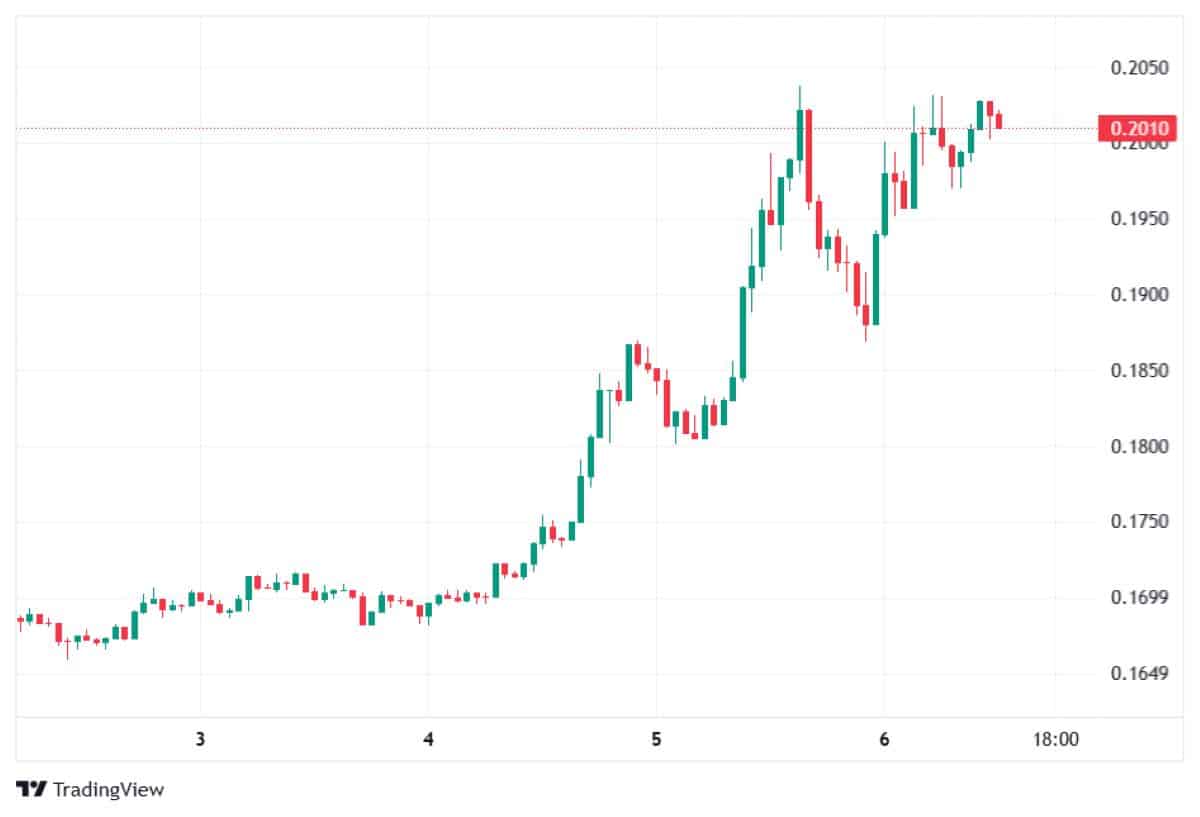Select the 0.1699 price label

1139,598
